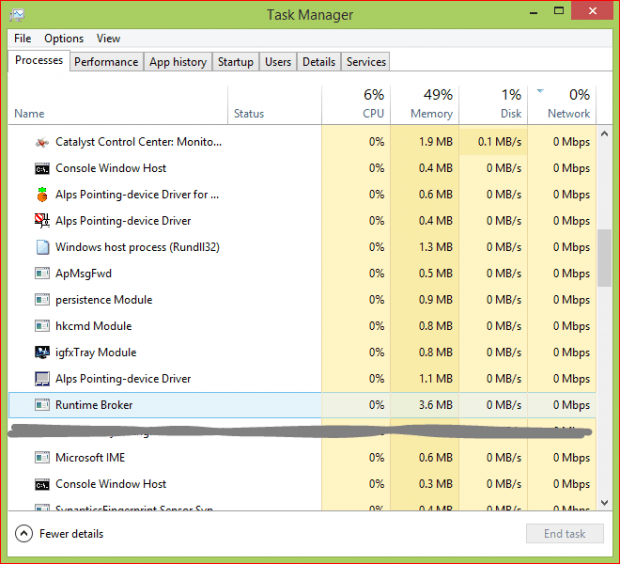Click the Runtime Broker process icon
This screenshot has height=564, width=620.
(x=42, y=405)
